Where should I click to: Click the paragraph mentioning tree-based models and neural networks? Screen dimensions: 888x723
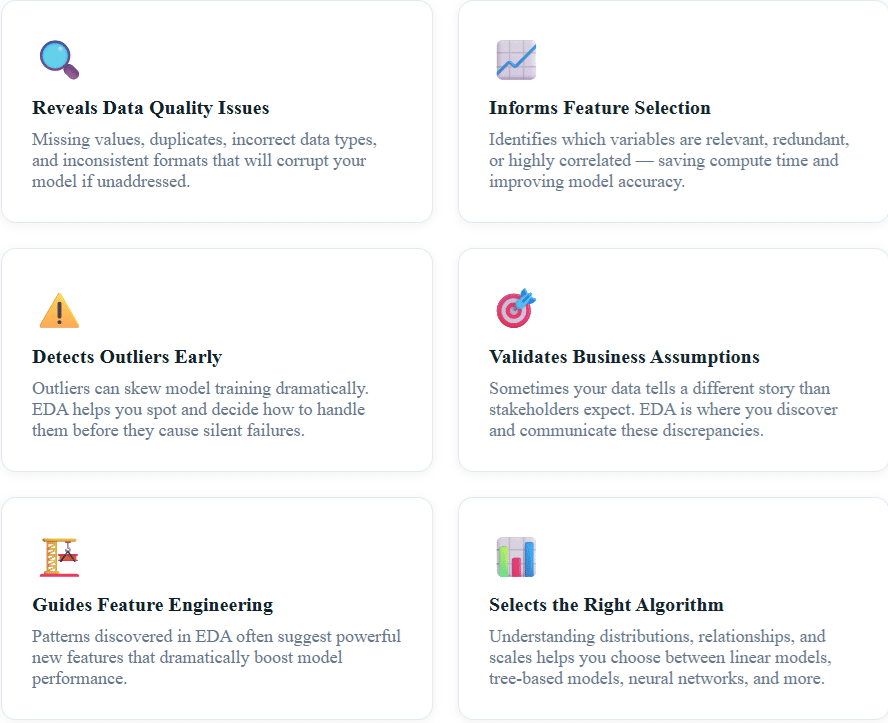[x=661, y=657]
